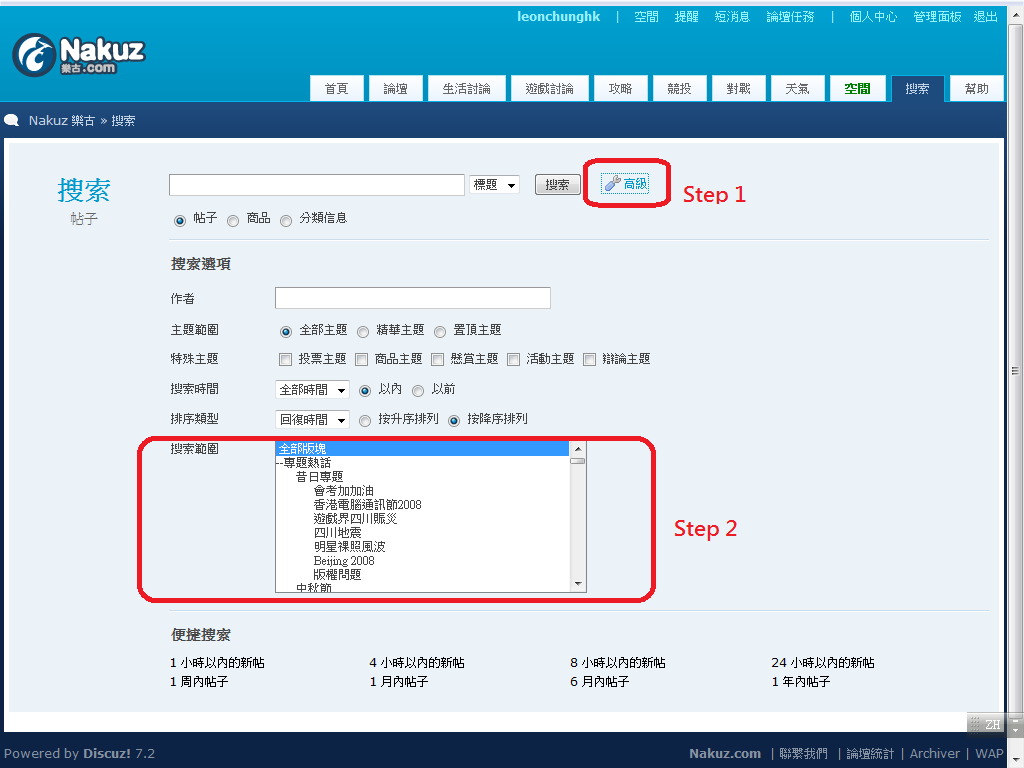The image size is (1024, 768).
Task: Click the ZH language bar indicator
Action: (984, 724)
